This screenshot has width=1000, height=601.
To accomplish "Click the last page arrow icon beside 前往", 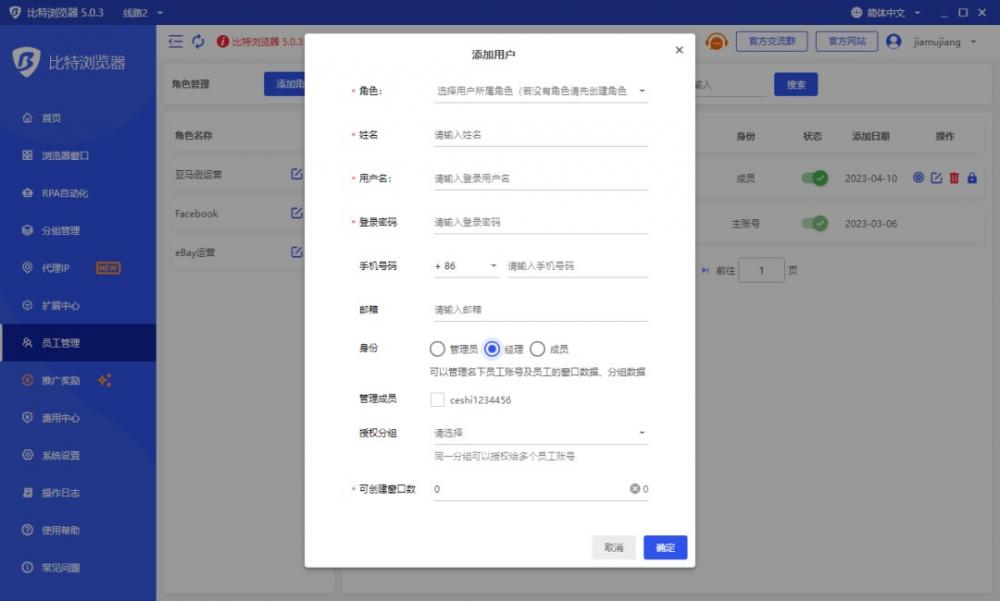I will tap(705, 271).
